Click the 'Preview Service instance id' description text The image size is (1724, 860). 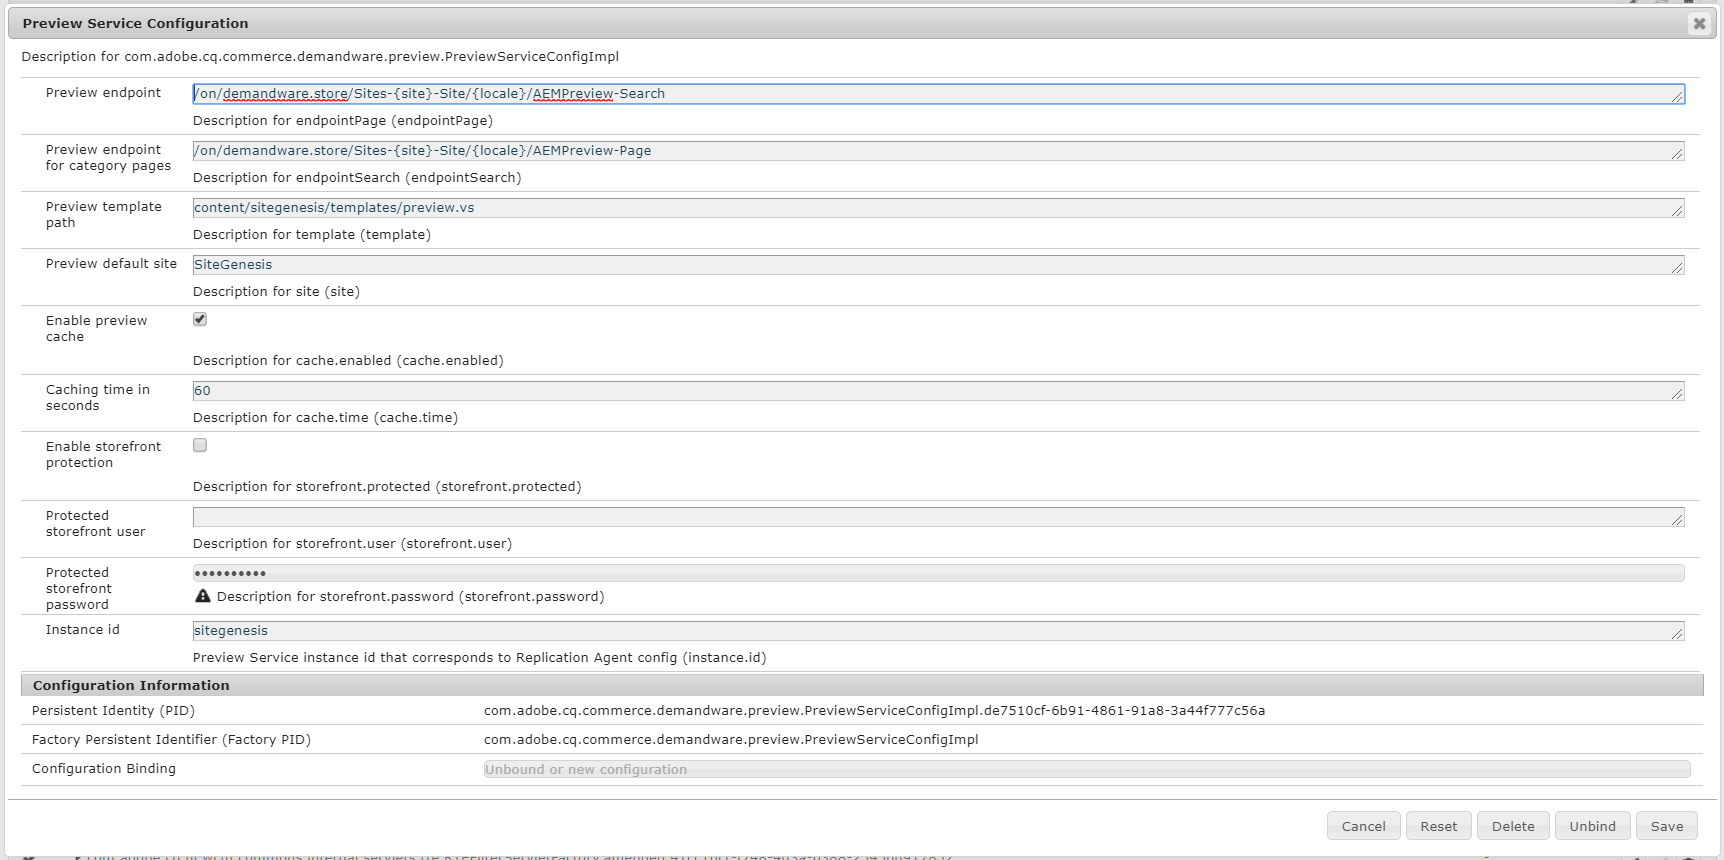(x=479, y=658)
